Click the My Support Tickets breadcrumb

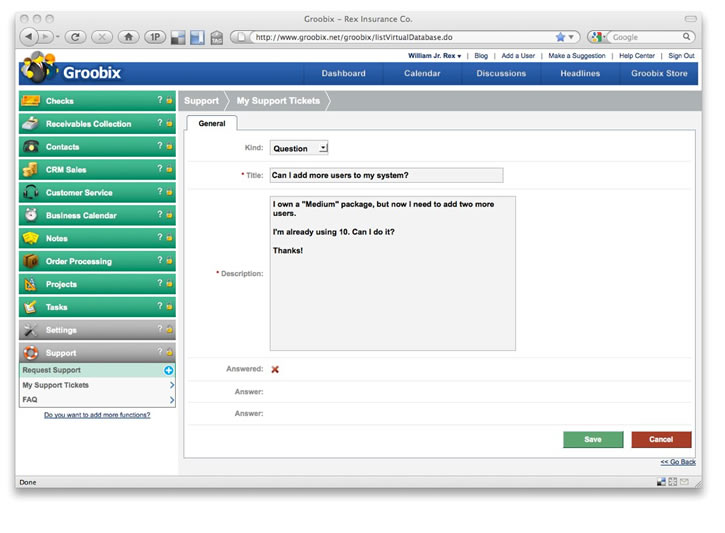click(x=278, y=100)
